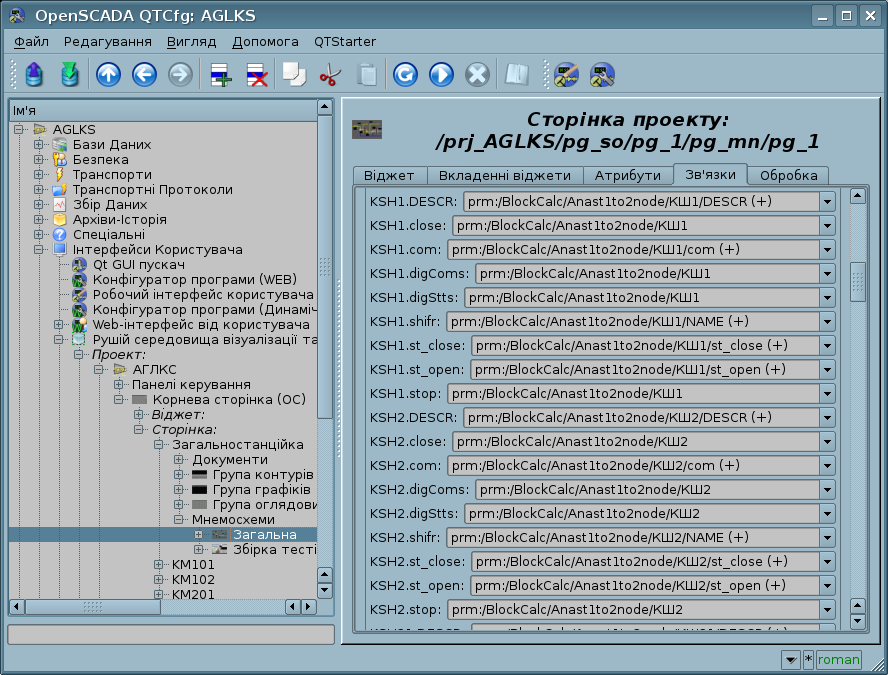Click the links list vertical scrollbar handle
The height and width of the screenshot is (675, 888).
pos(857,282)
